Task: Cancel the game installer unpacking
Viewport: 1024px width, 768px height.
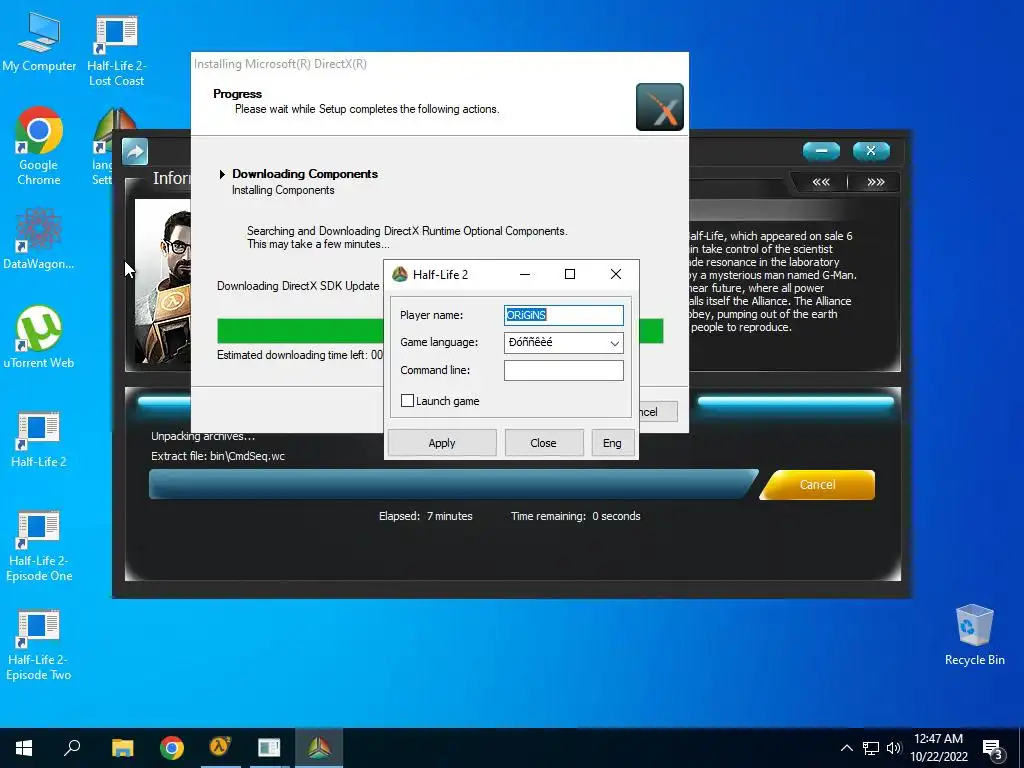Action: point(818,485)
